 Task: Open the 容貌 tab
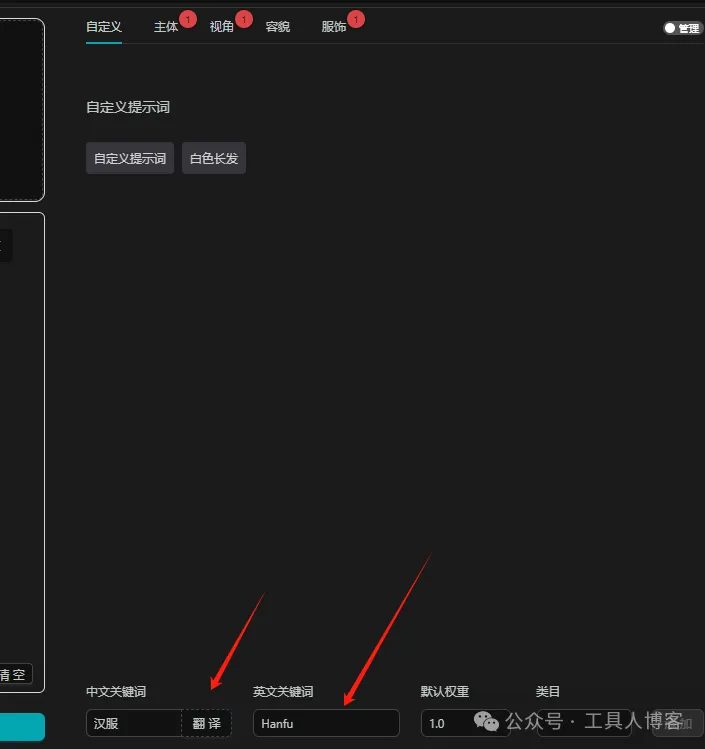(278, 27)
